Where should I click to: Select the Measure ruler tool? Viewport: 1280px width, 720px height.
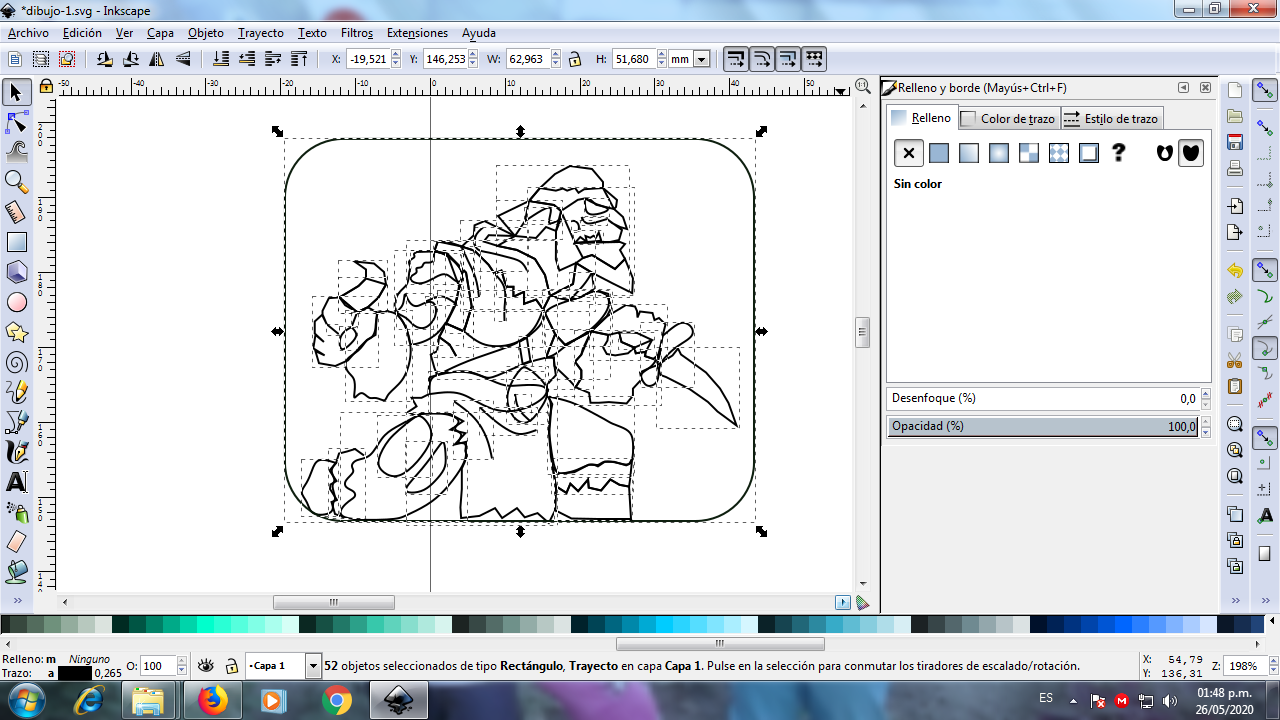pos(16,212)
